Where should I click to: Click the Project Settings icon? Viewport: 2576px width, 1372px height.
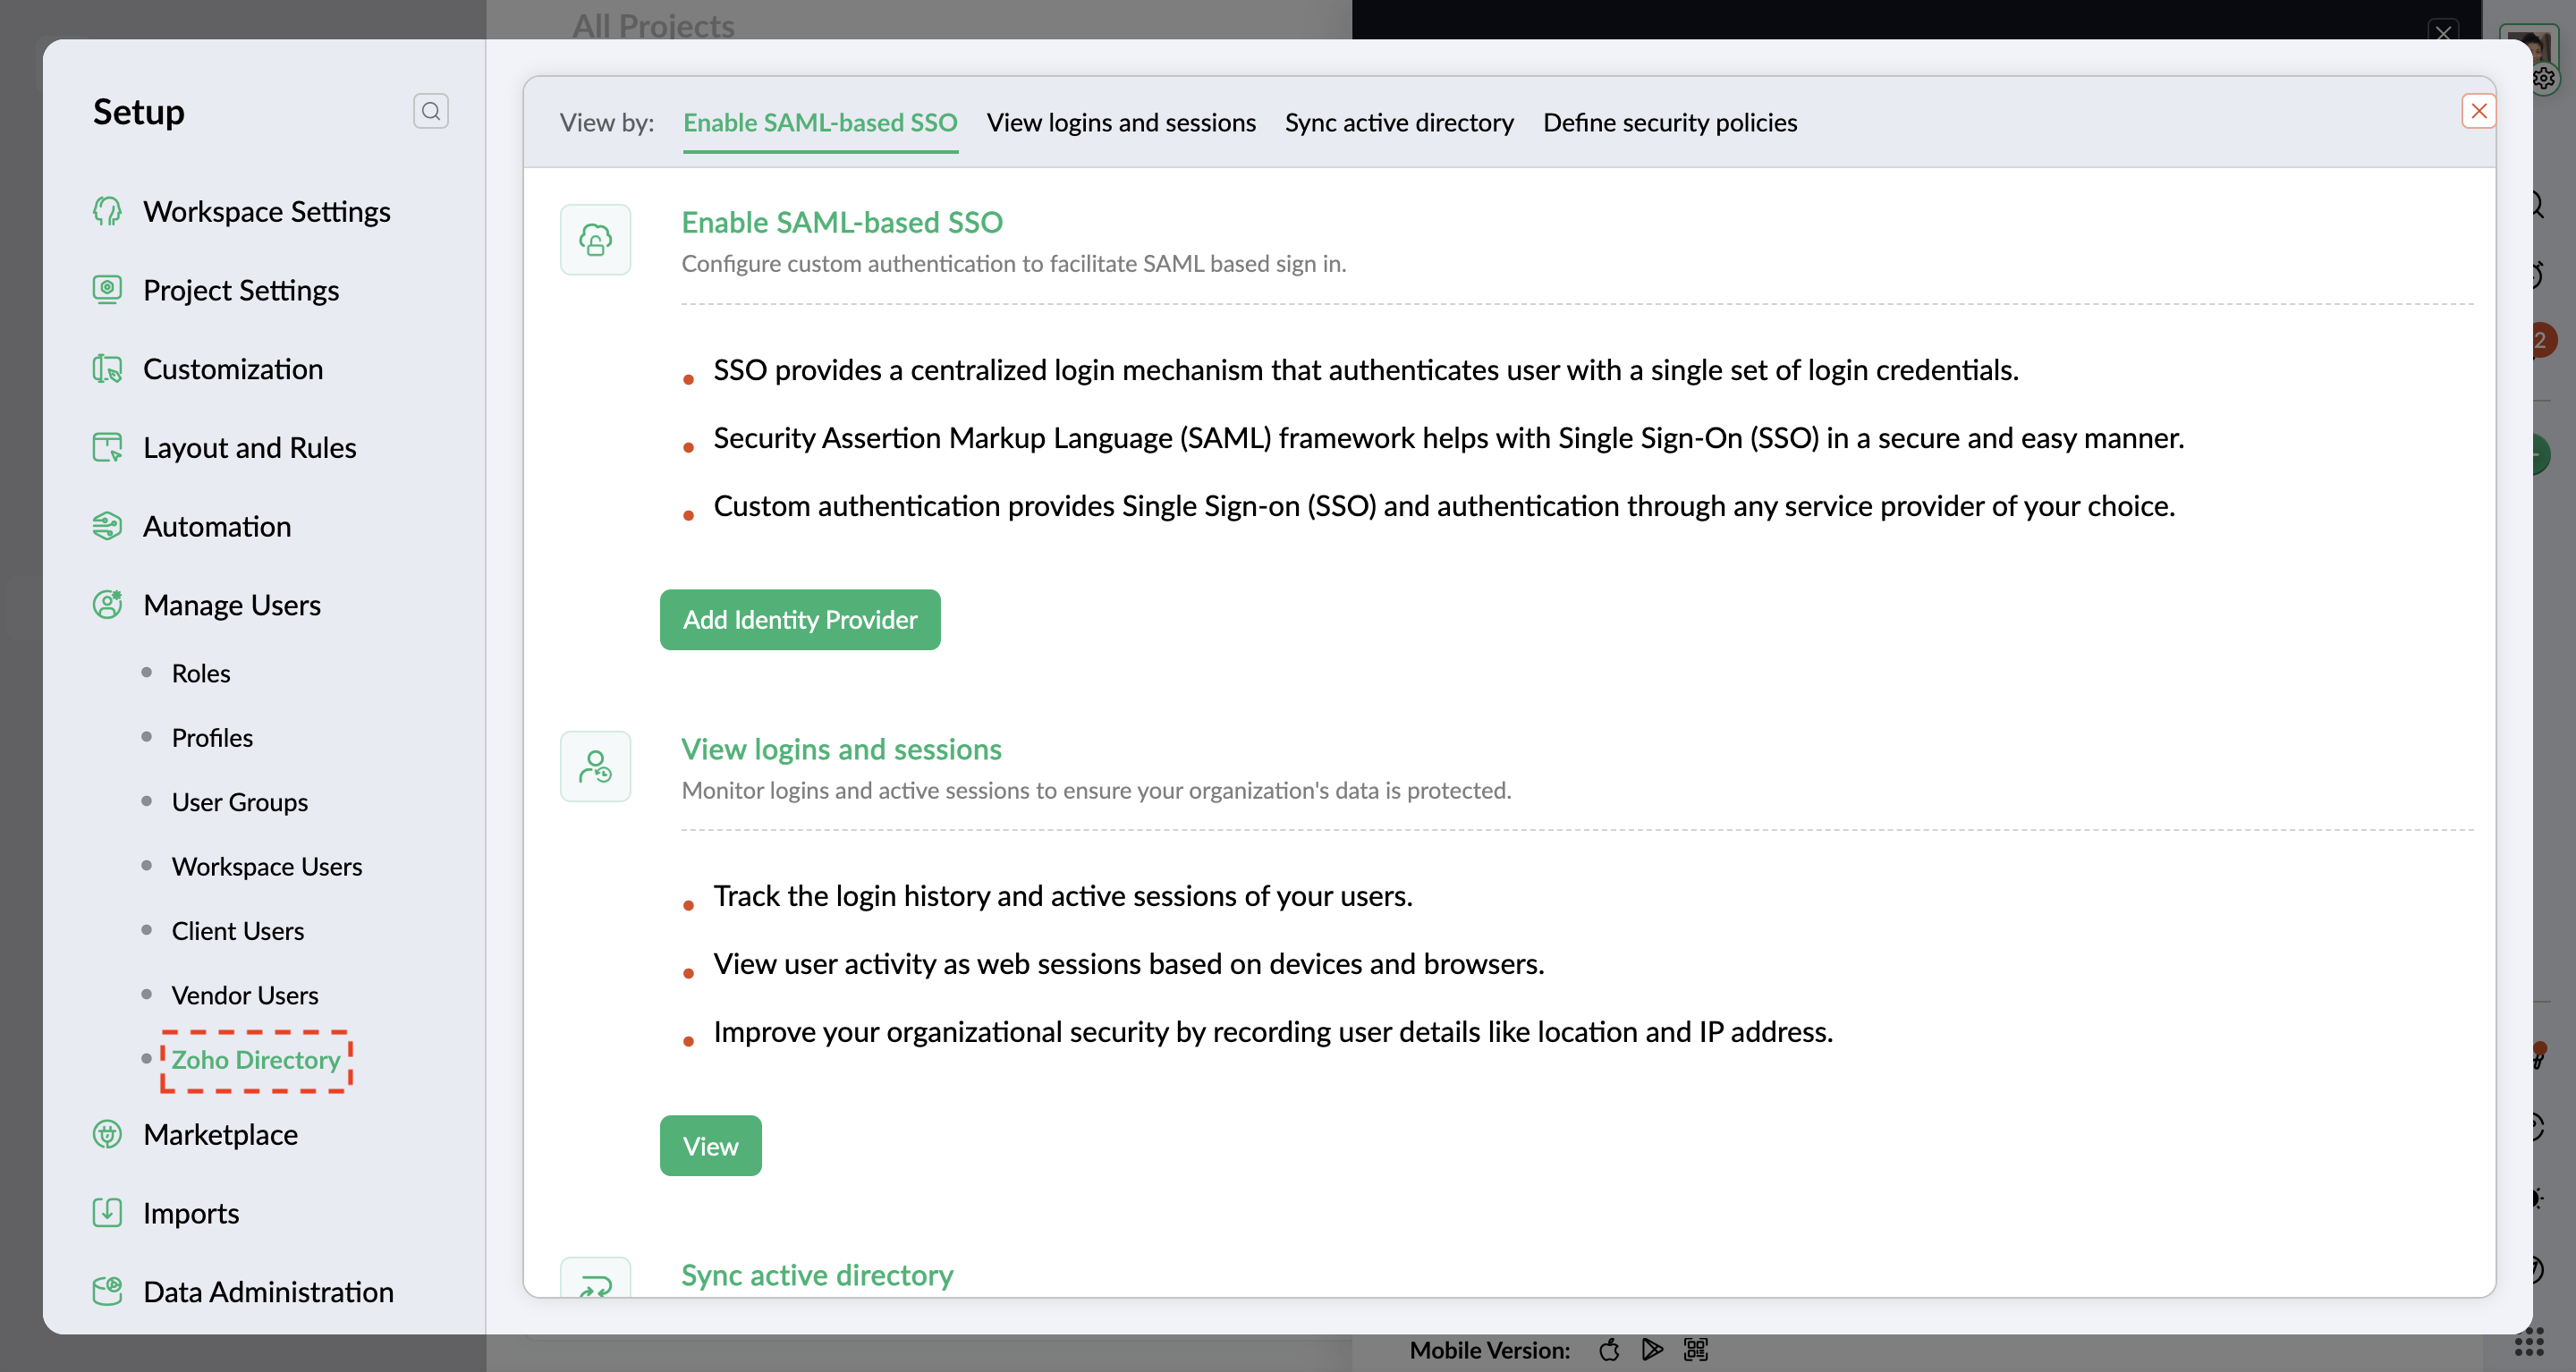tap(107, 289)
